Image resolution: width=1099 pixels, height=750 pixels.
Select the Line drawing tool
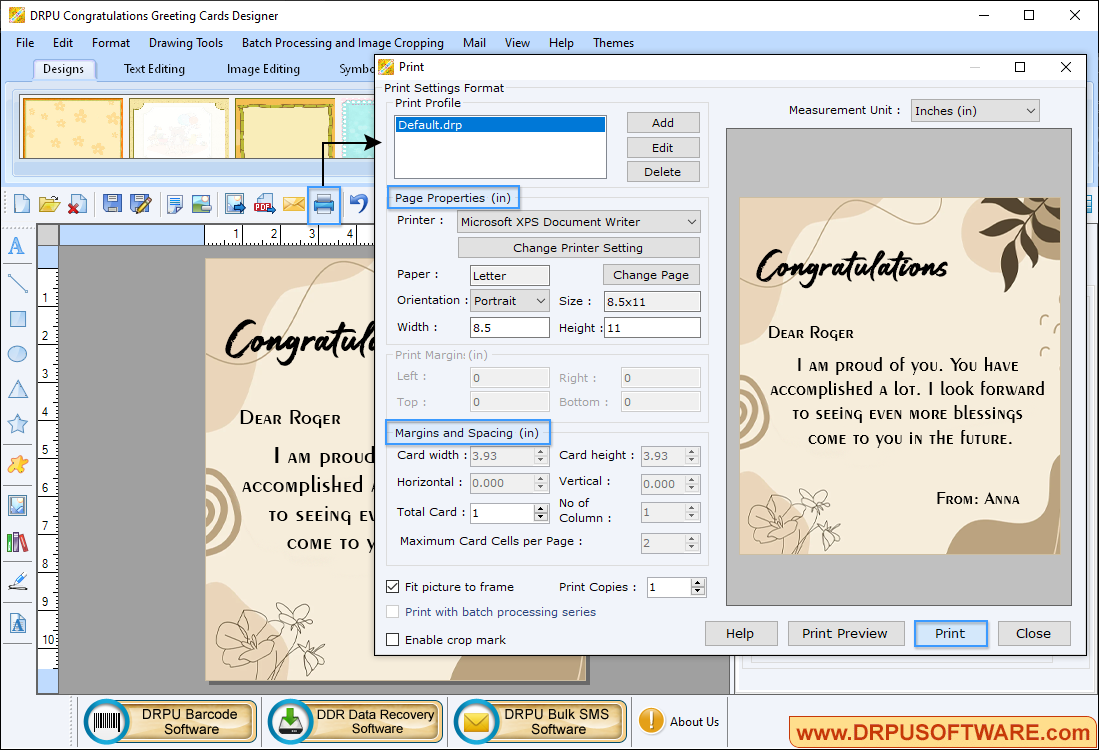click(19, 283)
